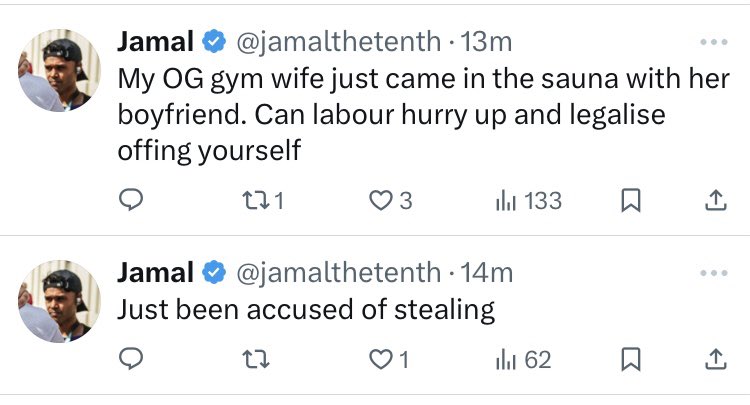The image size is (750, 405).
Task: Repost the accused of stealing tweet
Action: [x=256, y=359]
